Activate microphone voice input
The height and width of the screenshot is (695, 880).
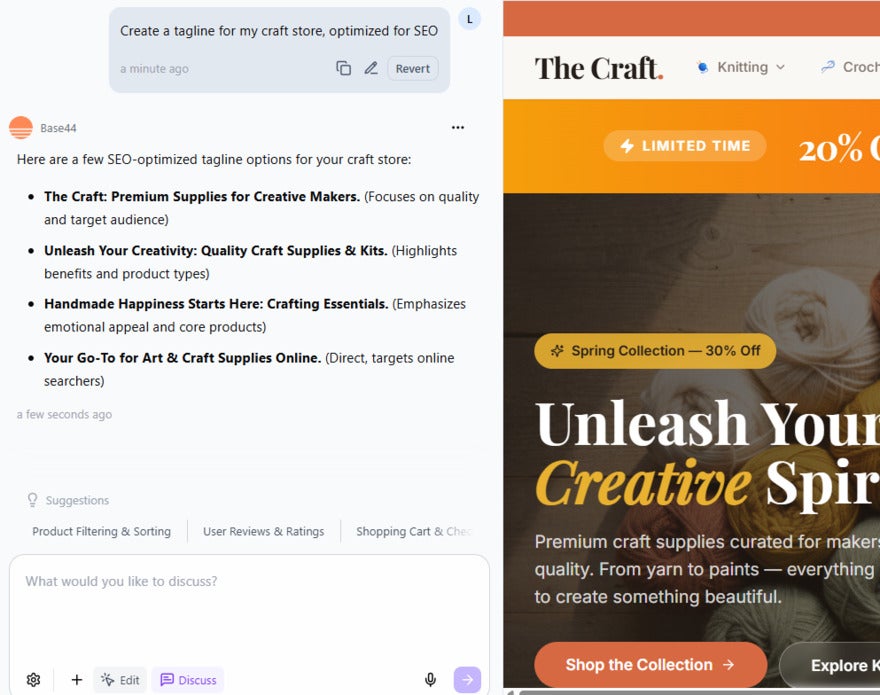point(430,680)
